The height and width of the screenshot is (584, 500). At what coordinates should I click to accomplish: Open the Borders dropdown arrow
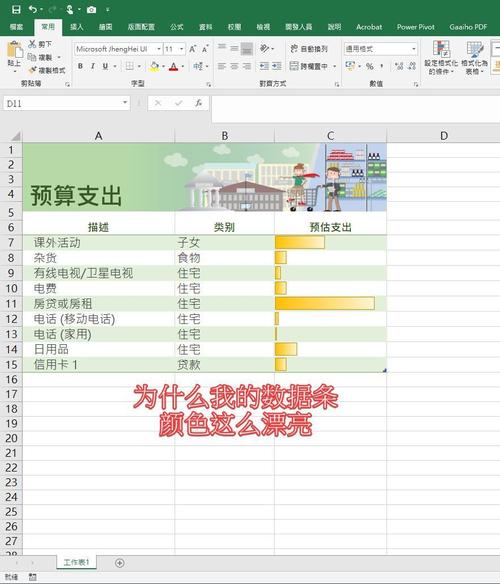[x=139, y=66]
